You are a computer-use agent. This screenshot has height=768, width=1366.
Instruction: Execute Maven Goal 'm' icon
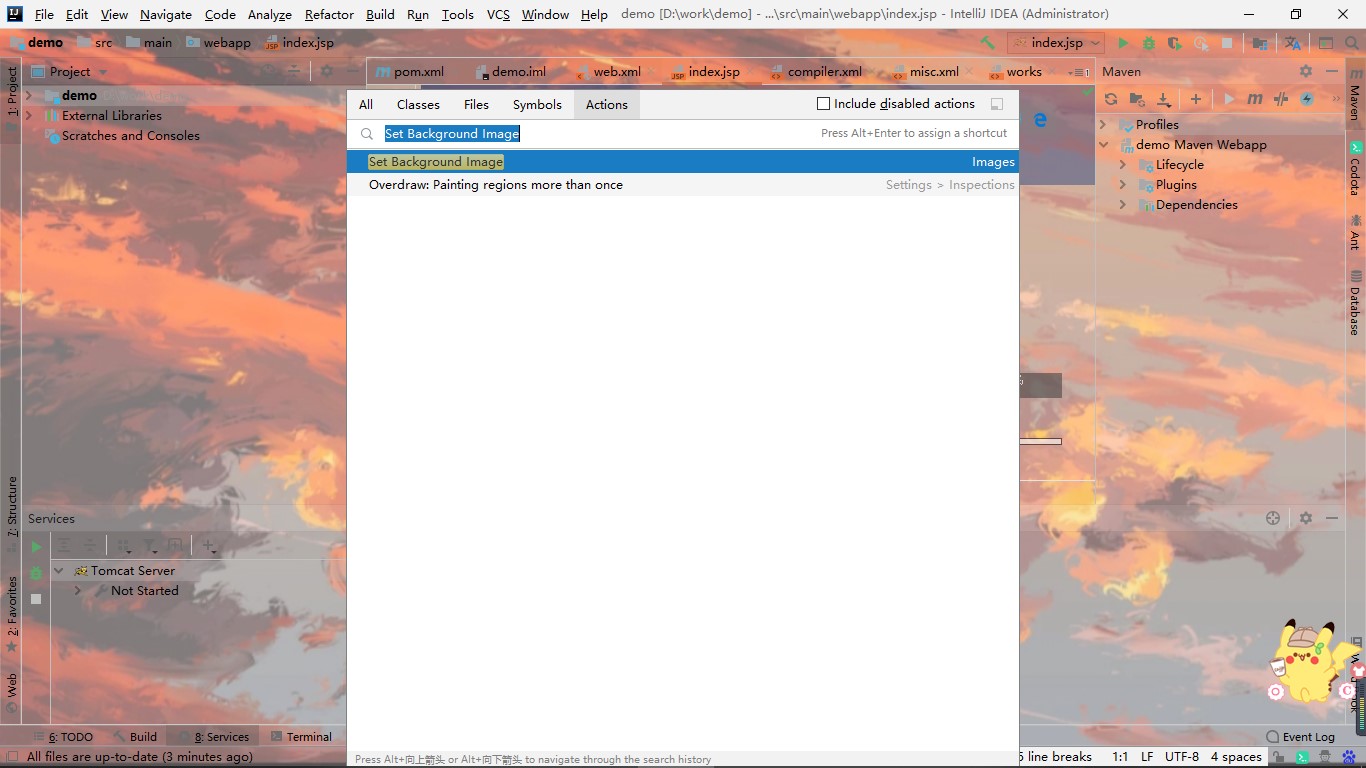click(x=1254, y=99)
